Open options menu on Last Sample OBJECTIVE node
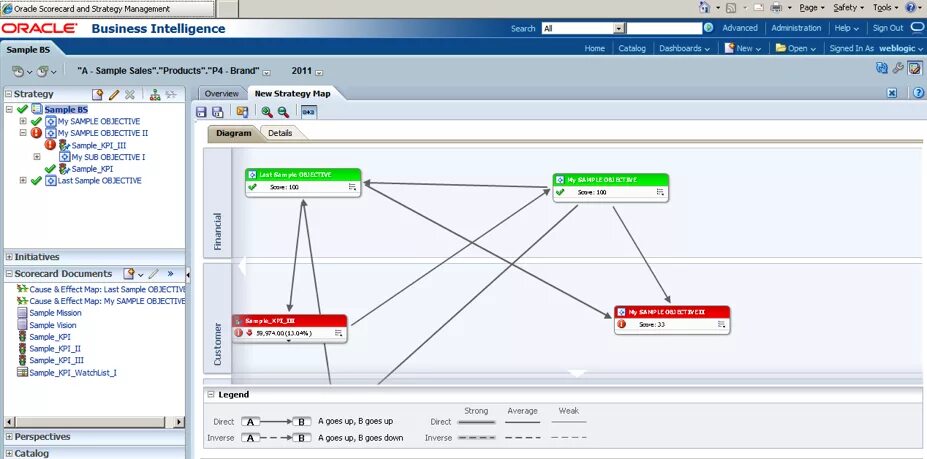927x459 pixels. click(352, 187)
